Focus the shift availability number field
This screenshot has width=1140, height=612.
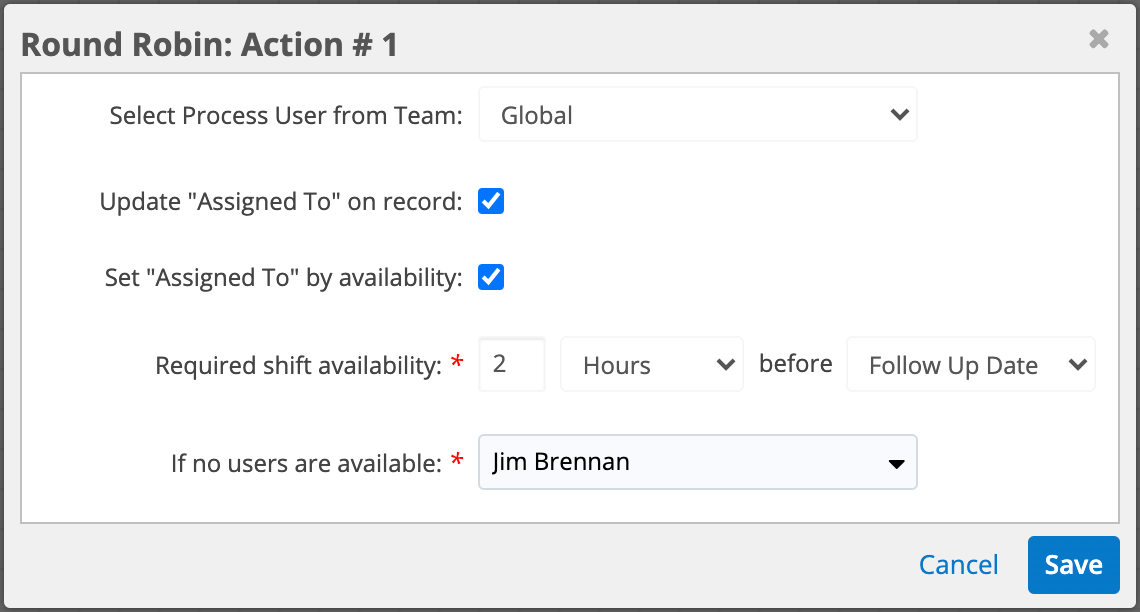point(512,364)
